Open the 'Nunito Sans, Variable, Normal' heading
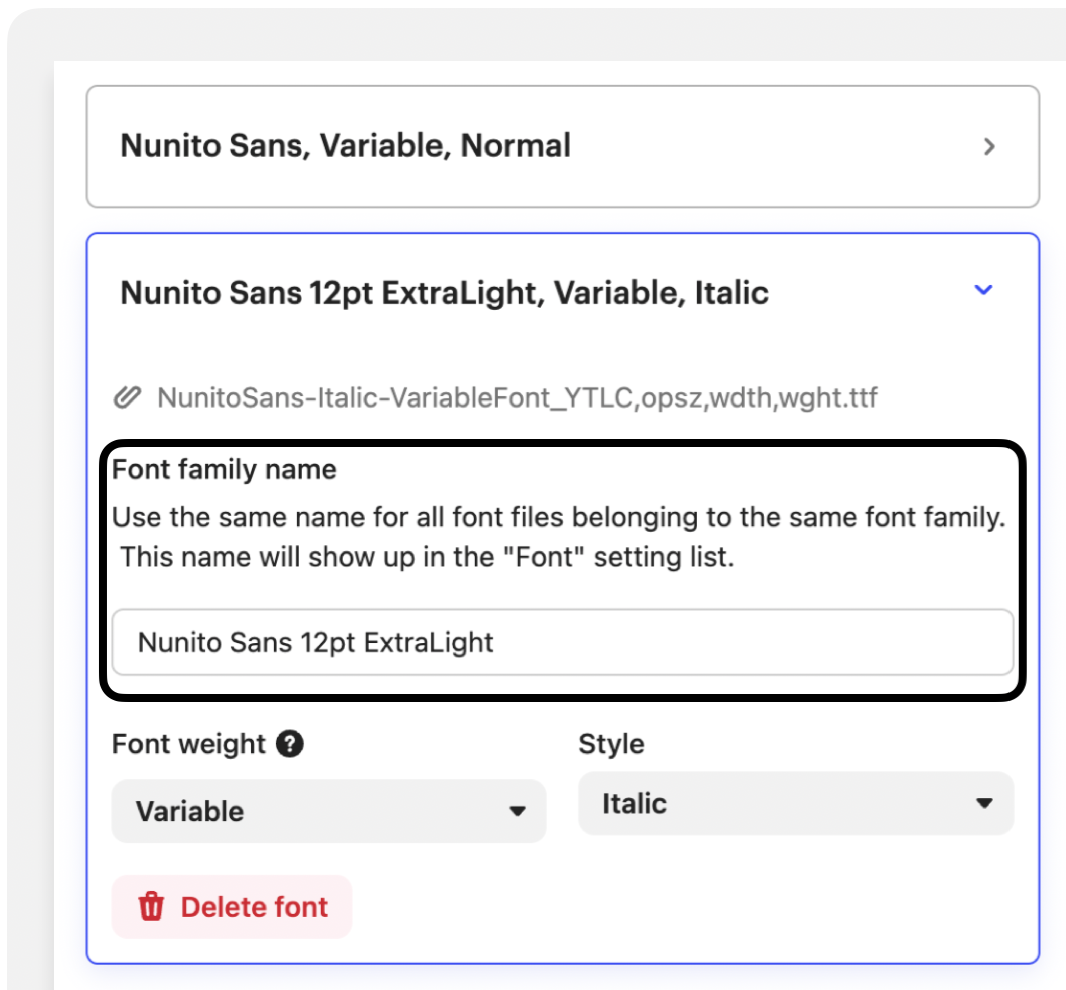 (x=345, y=146)
